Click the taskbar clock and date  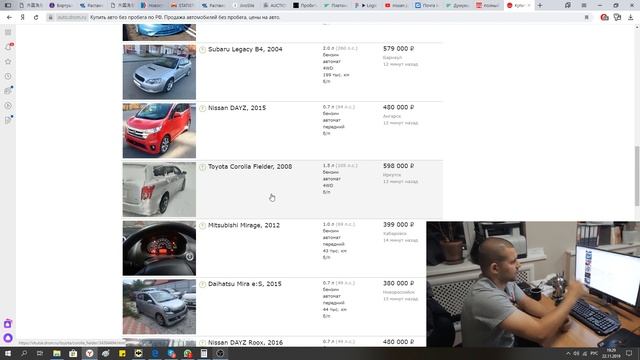[x=611, y=353]
